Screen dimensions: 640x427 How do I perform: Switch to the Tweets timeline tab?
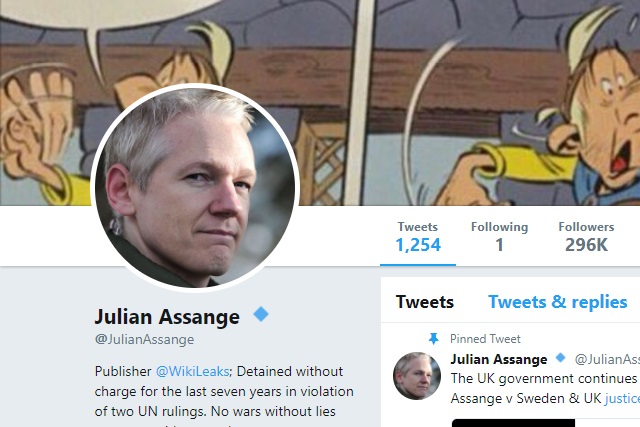point(424,302)
